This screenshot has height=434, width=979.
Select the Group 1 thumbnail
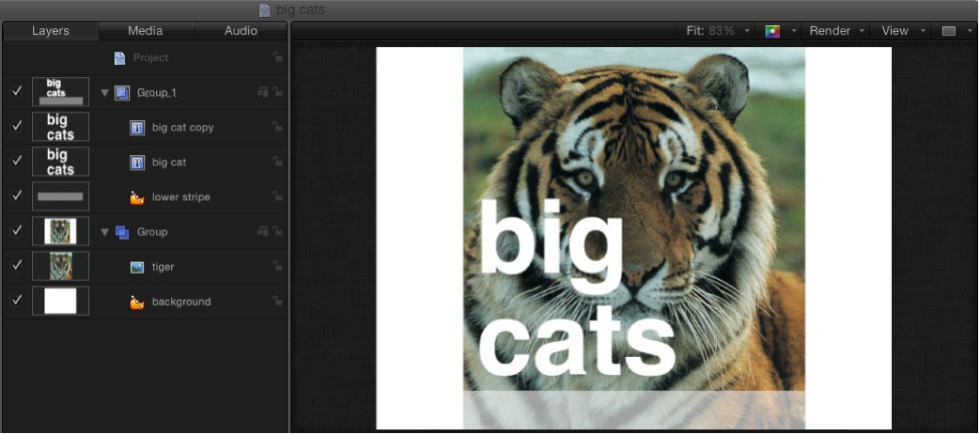[61, 92]
